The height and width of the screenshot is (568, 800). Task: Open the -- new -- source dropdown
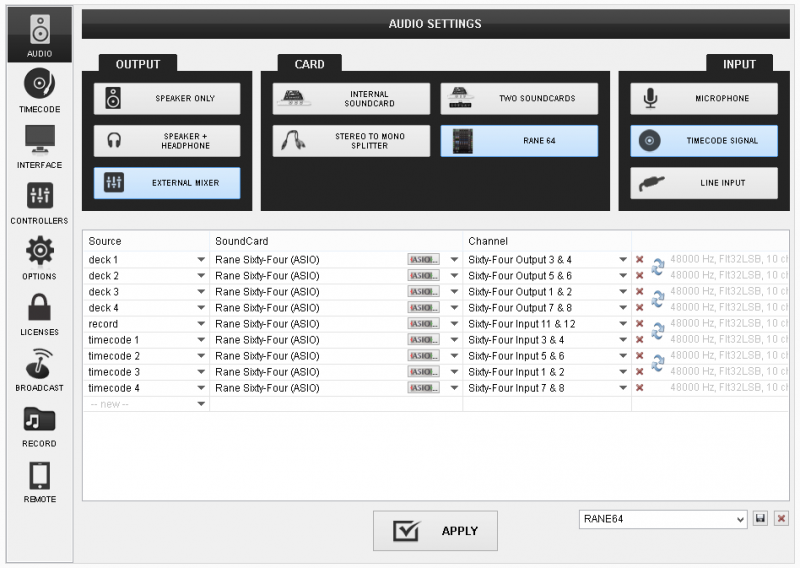click(x=201, y=404)
